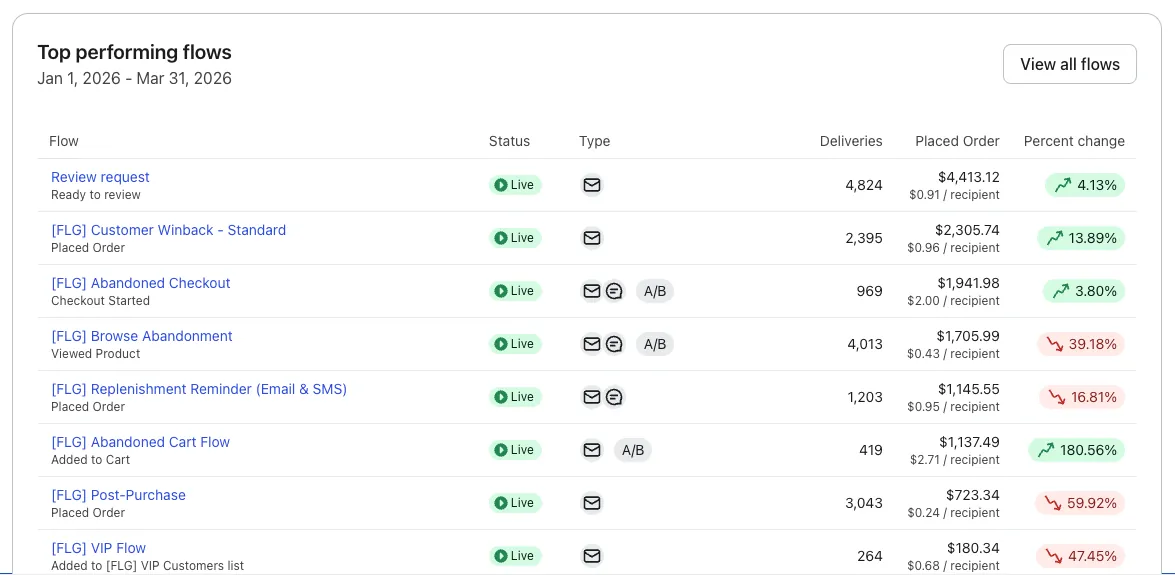This screenshot has height=575, width=1175.
Task: Click the 2,395 deliveries value
Action: click(x=864, y=238)
